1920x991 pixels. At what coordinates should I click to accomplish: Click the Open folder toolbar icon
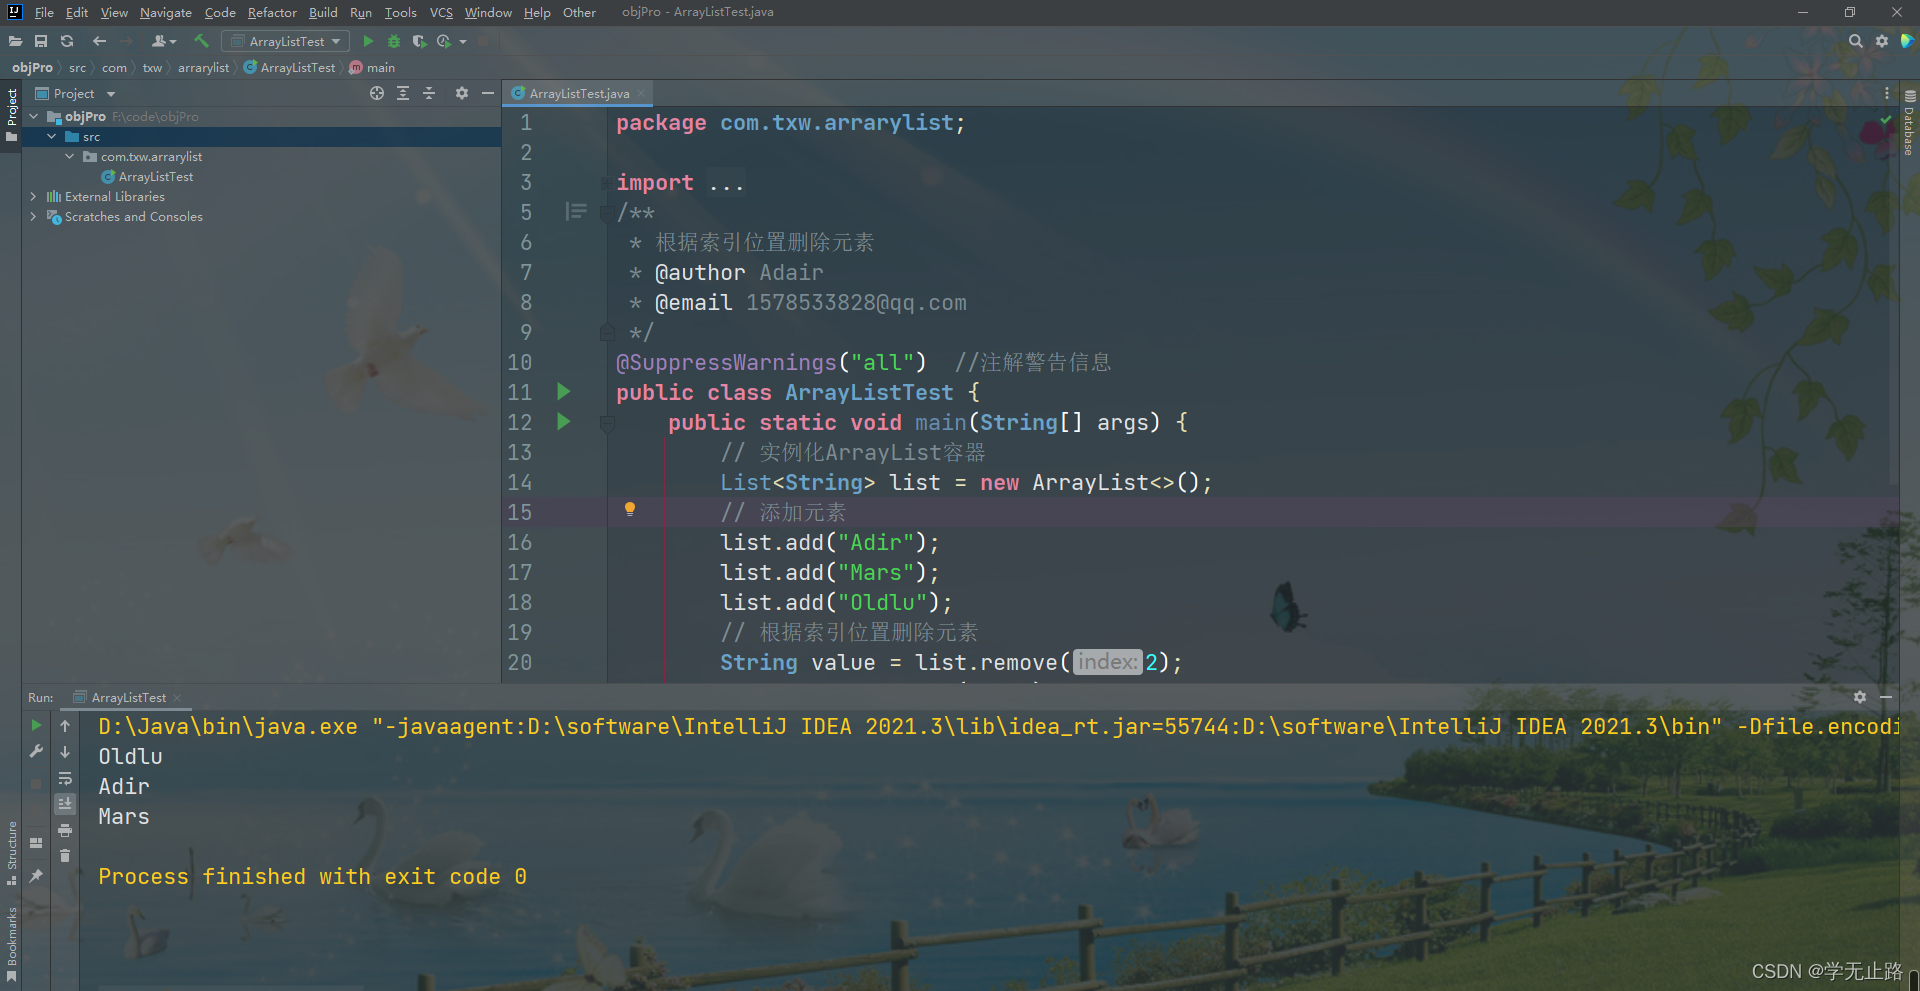tap(15, 41)
